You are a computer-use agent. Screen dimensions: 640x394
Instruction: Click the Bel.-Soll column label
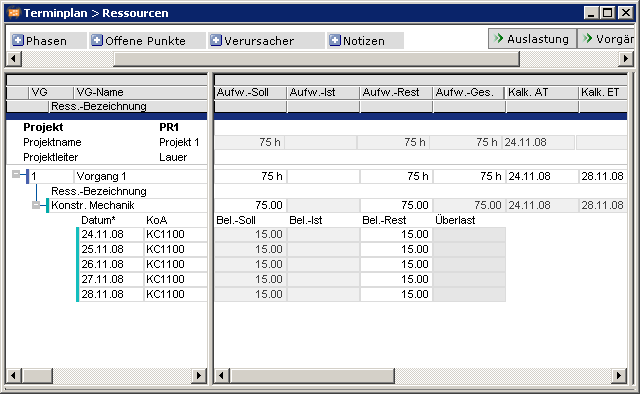(236, 220)
